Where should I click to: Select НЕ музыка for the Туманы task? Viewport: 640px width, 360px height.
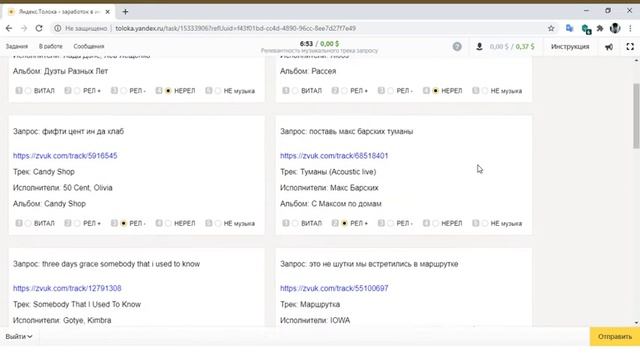pos(485,223)
